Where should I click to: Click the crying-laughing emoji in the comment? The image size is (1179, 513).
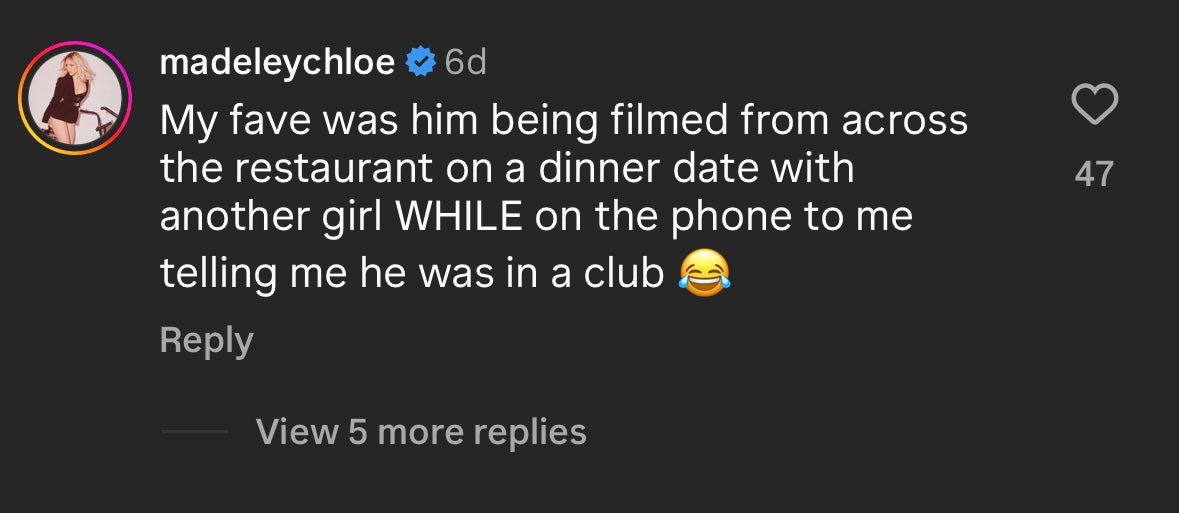click(x=704, y=272)
